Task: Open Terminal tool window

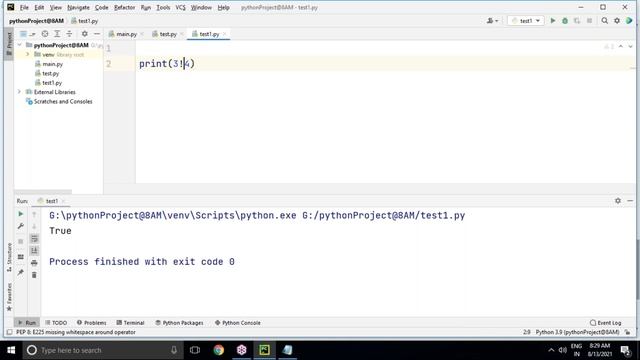Action: pos(130,322)
